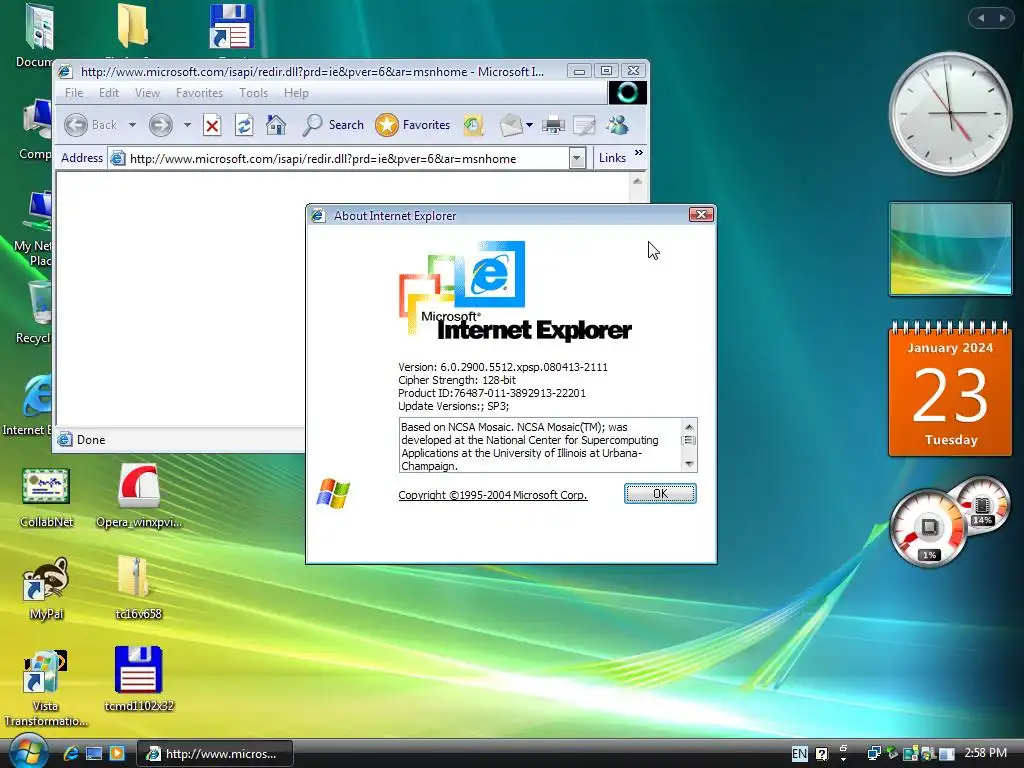
Task: Click the EN language indicator in tray
Action: 799,754
